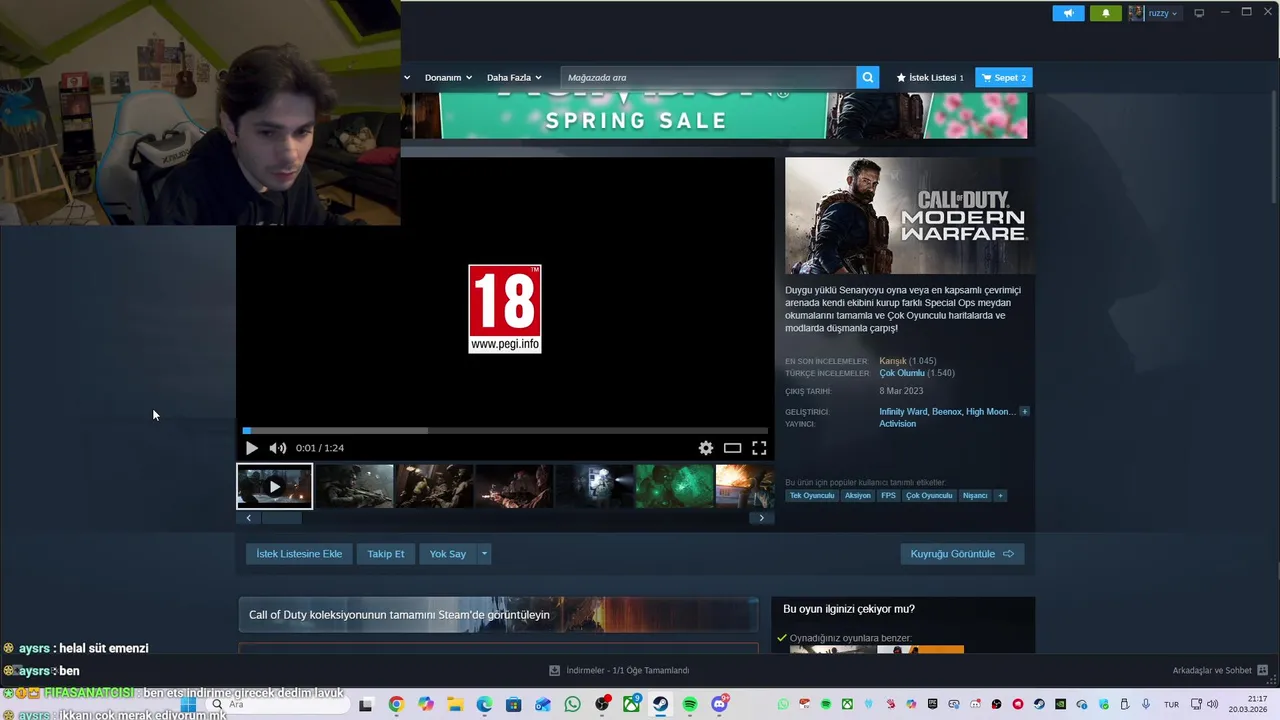Viewport: 1280px width, 720px height.
Task: Open İndirmeler downloads status
Action: point(619,670)
